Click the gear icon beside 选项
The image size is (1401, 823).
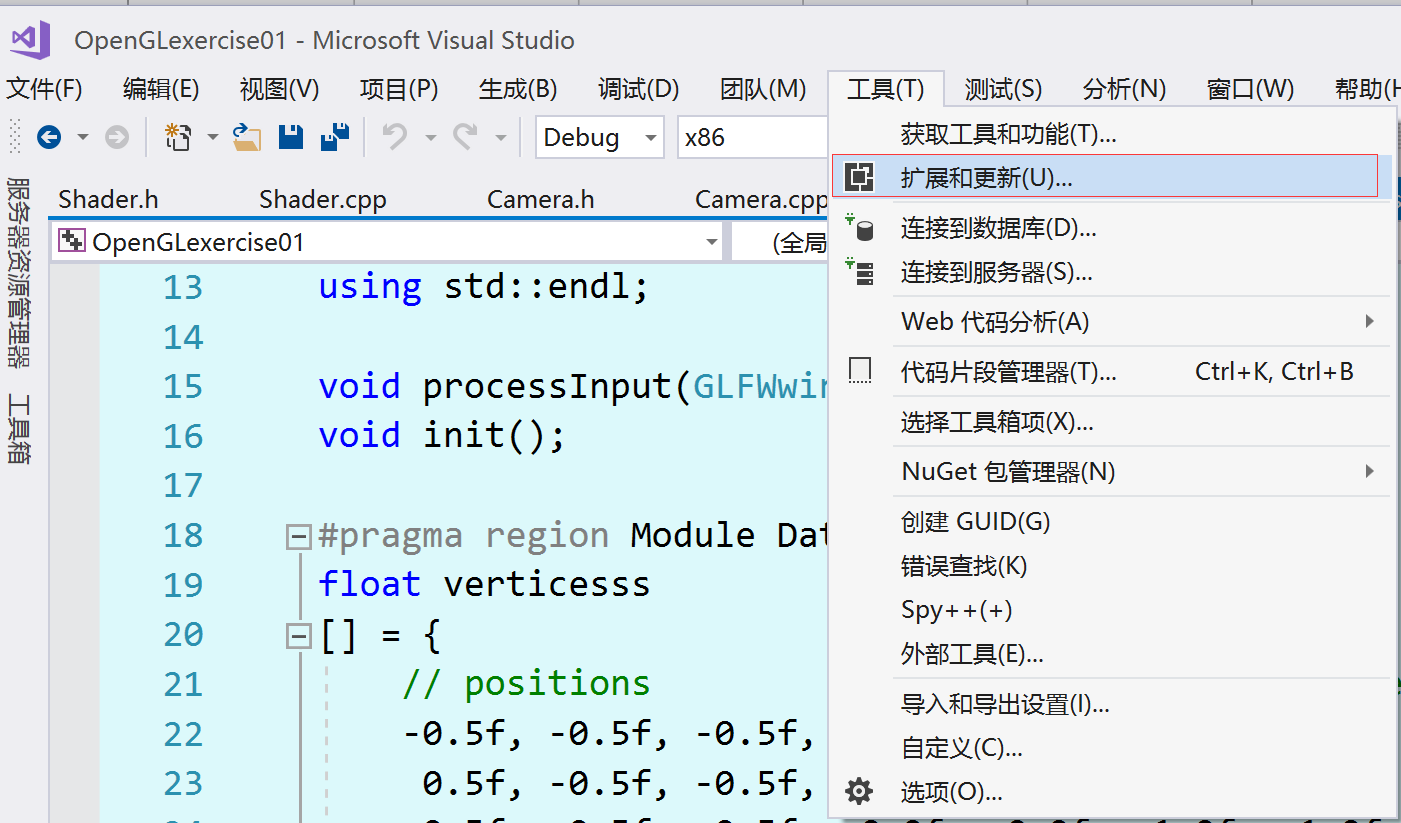(x=859, y=792)
